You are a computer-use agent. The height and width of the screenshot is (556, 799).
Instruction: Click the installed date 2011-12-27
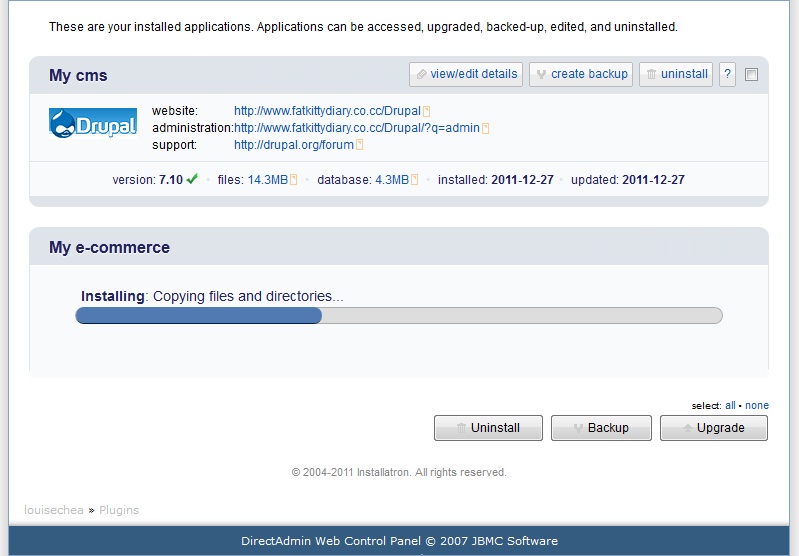tap(522, 180)
